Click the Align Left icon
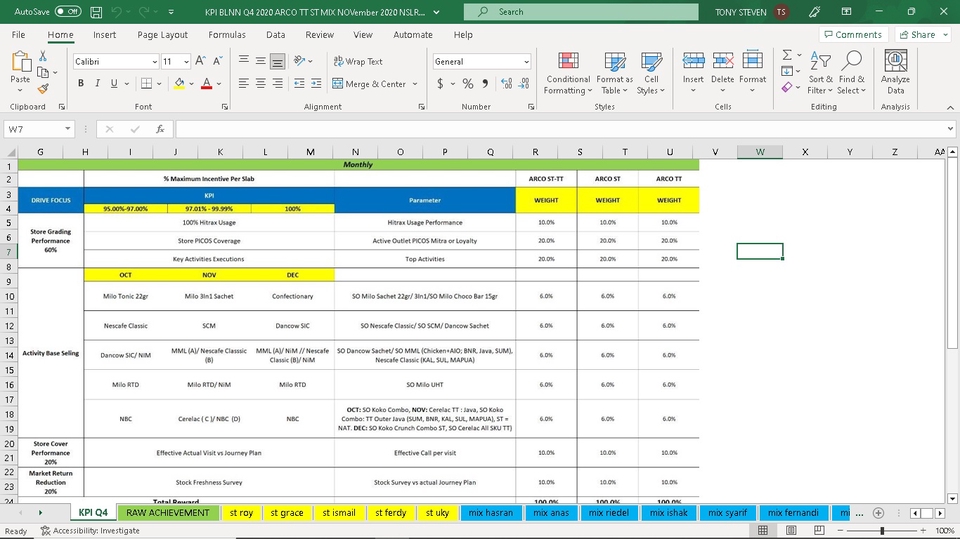This screenshot has height=539, width=960. [244, 83]
